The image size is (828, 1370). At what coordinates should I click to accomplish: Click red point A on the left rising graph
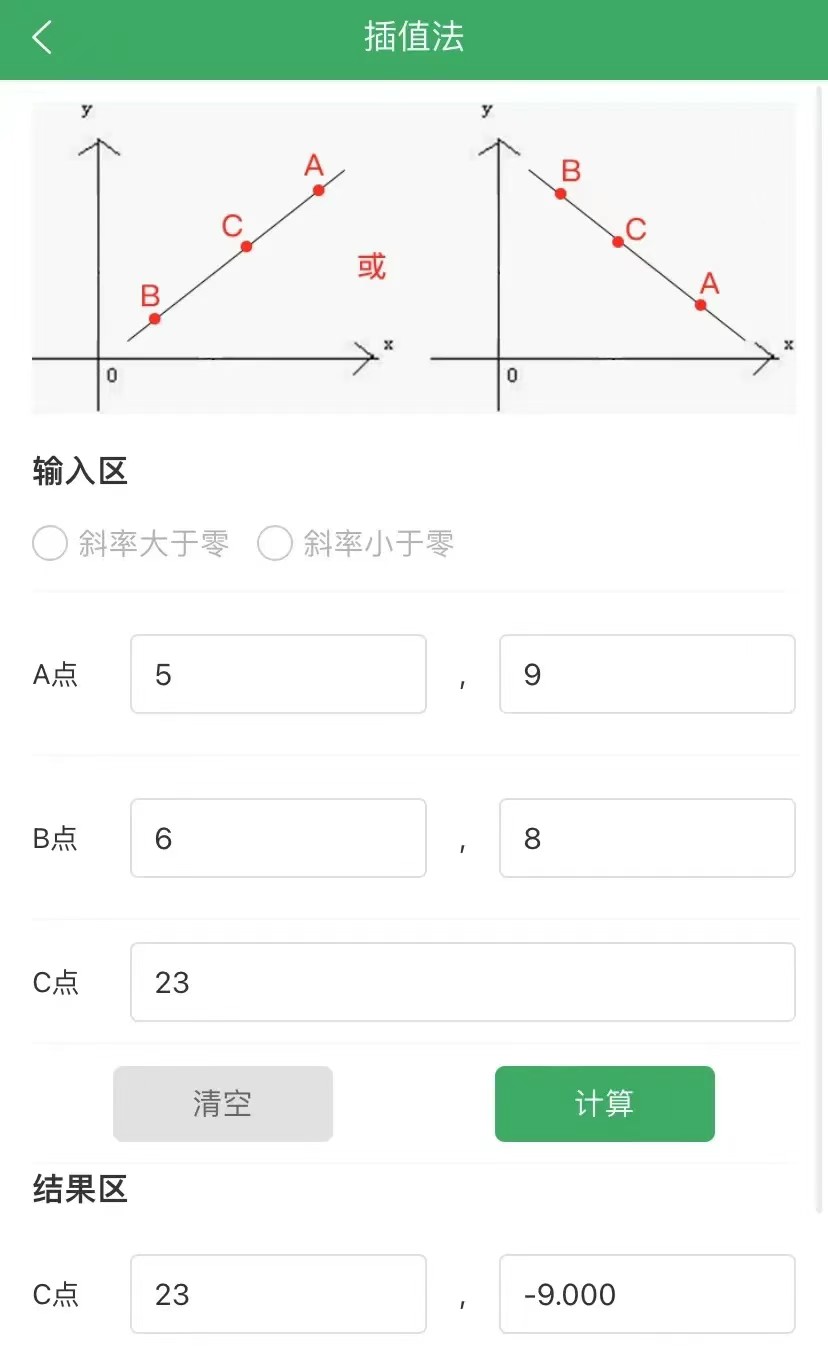click(318, 190)
